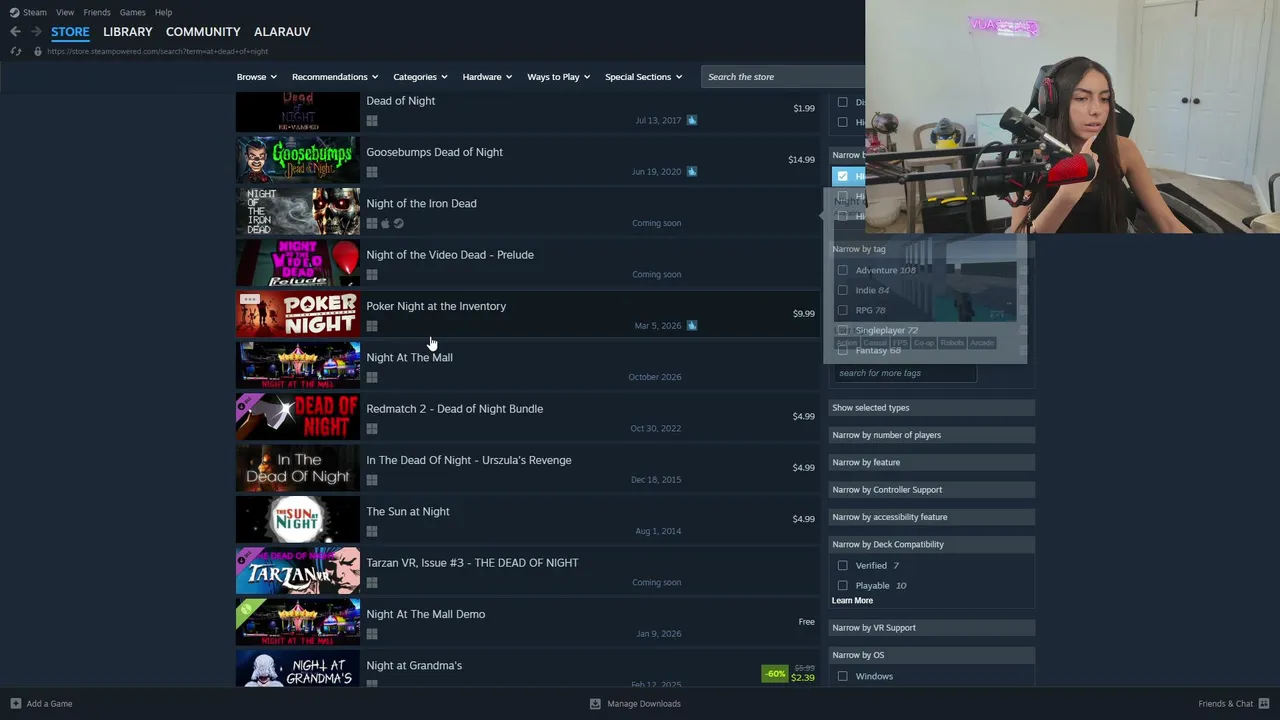Enable the Playable deck compatibility filter
This screenshot has height=720, width=1280.
coord(842,585)
